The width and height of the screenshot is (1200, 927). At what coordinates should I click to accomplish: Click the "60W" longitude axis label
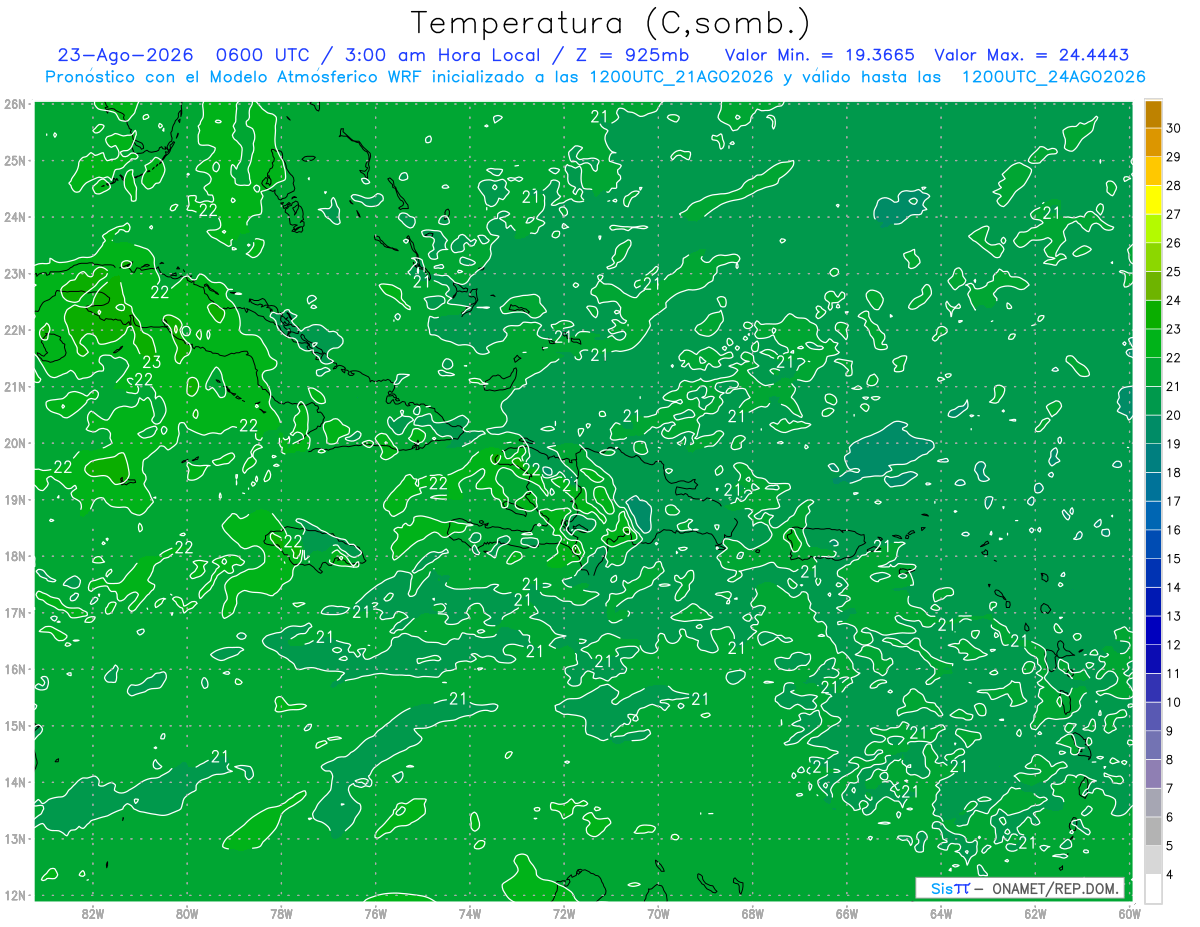point(1129,913)
